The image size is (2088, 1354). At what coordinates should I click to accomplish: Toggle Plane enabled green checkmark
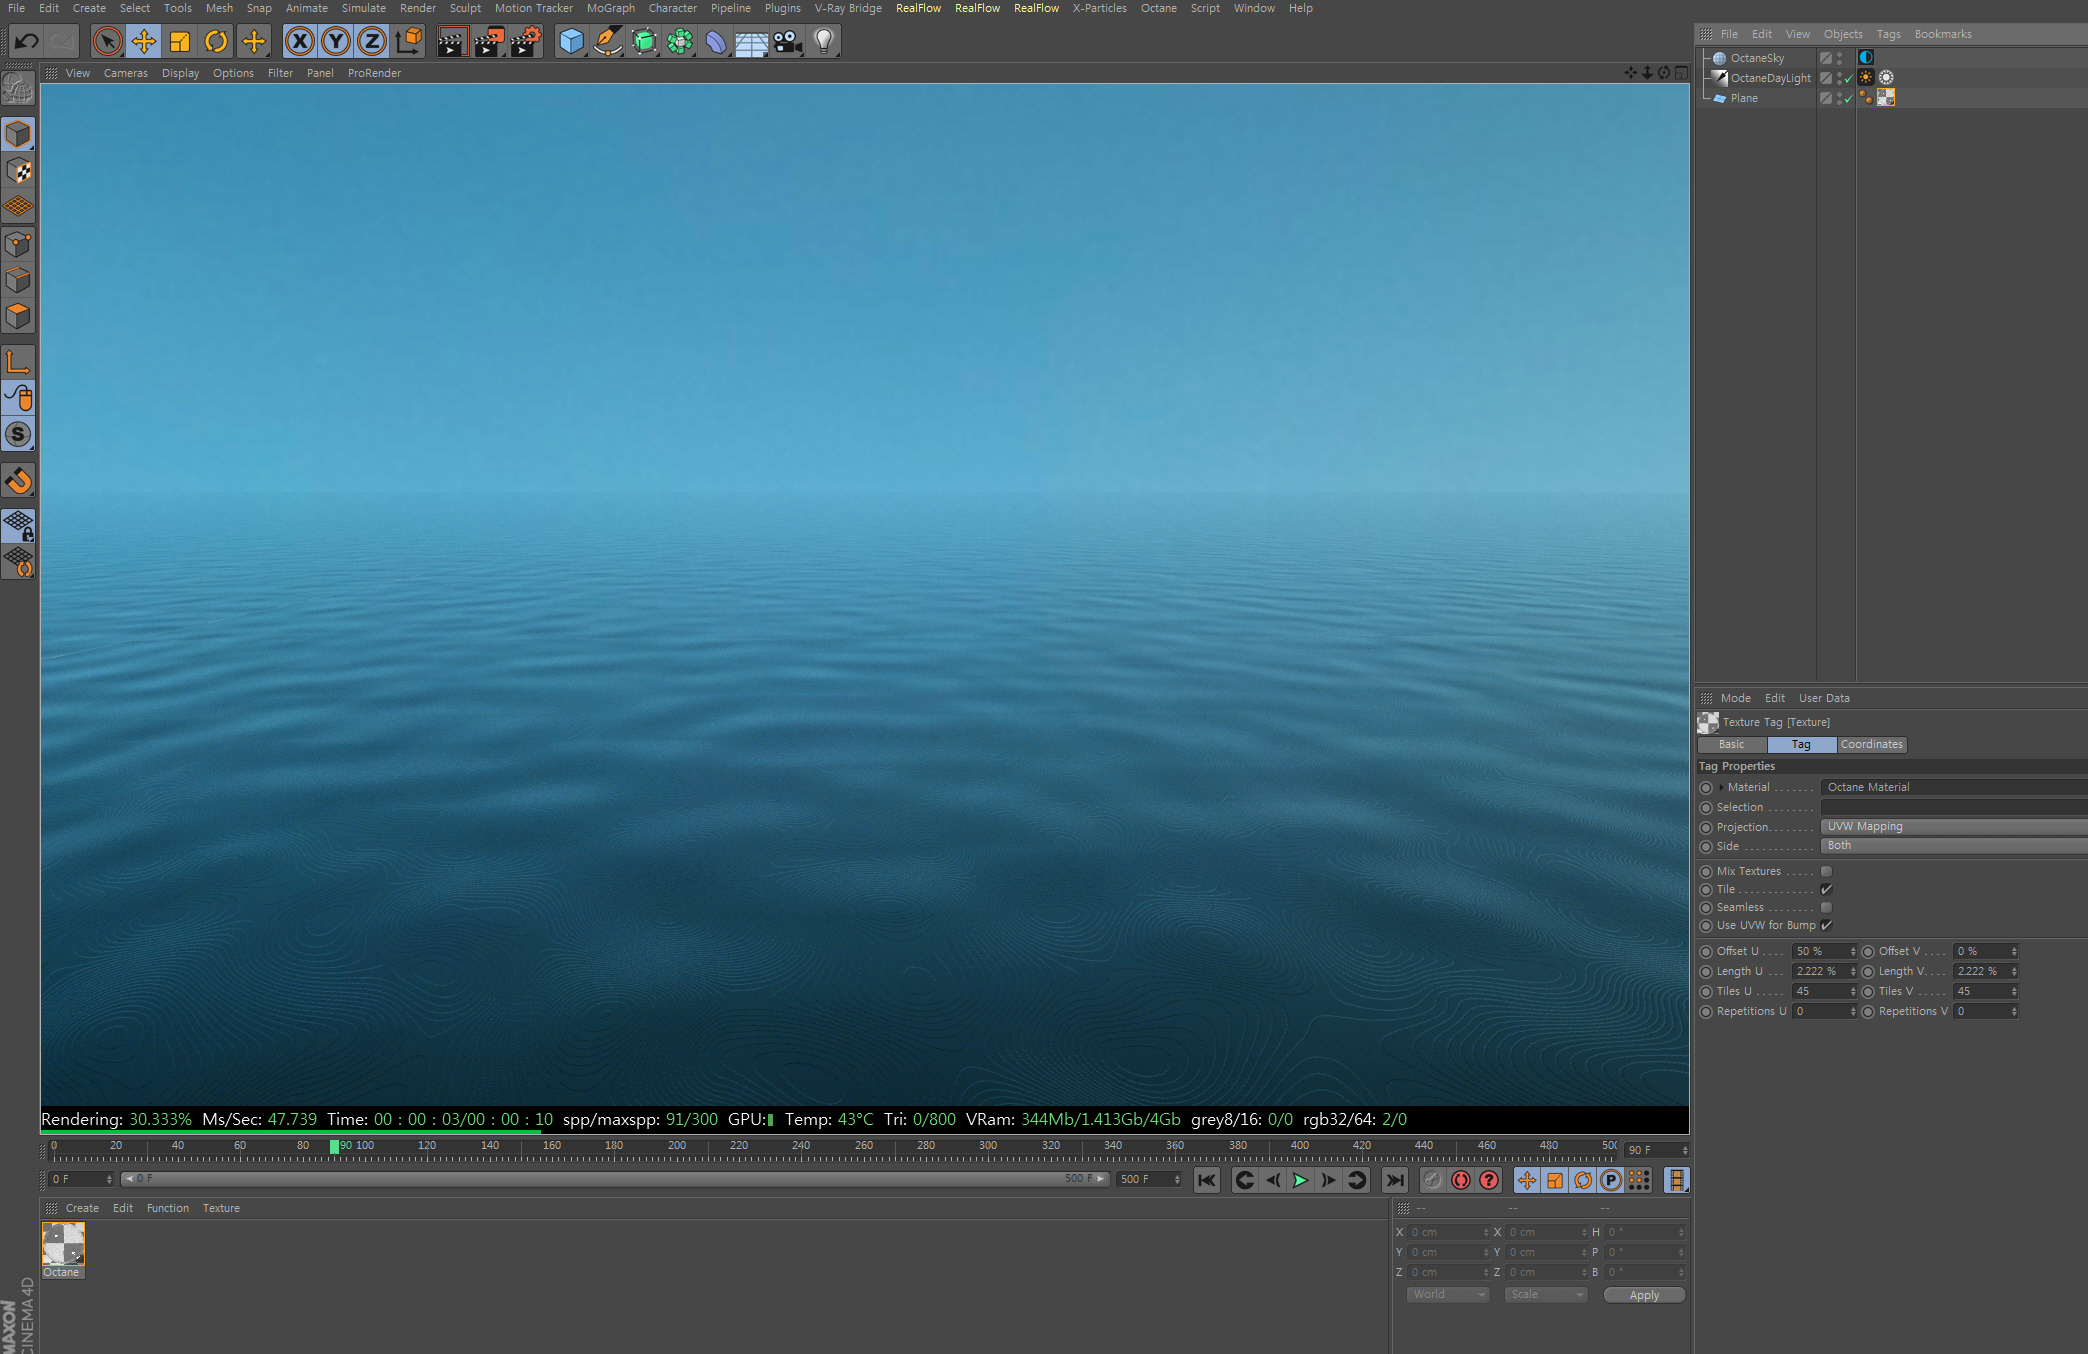click(1848, 99)
